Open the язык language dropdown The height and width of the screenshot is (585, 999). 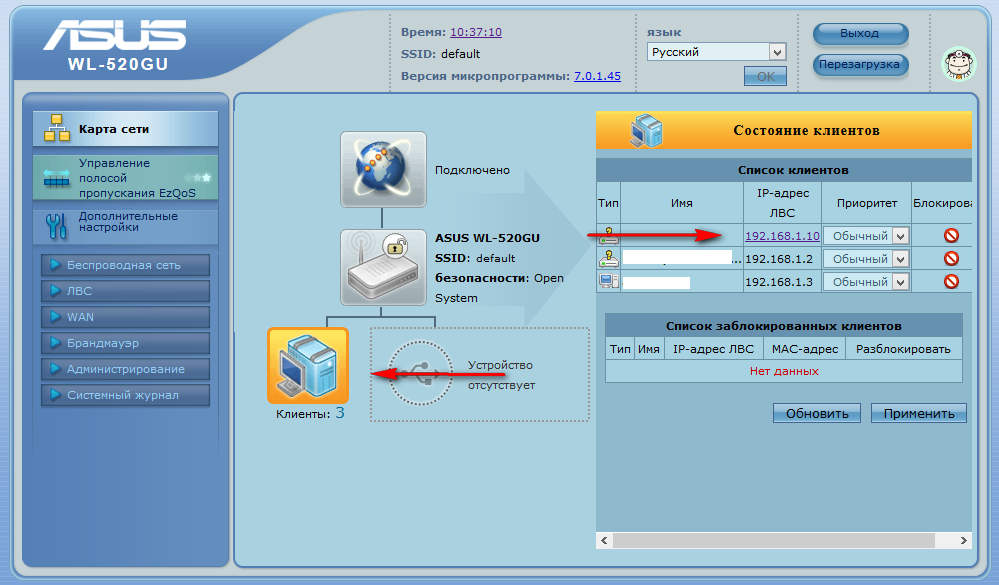coord(716,52)
